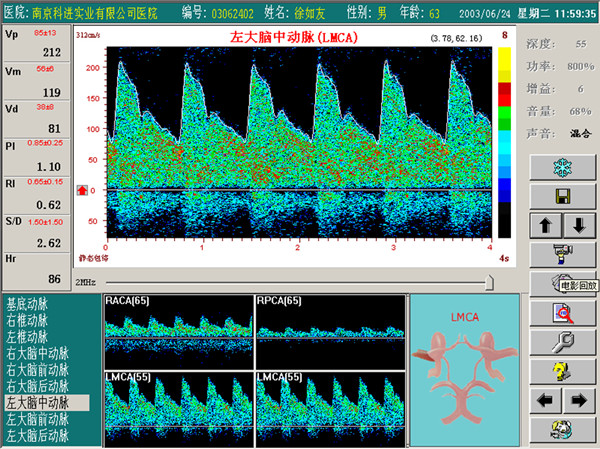Click the floppy disk save button
The height and width of the screenshot is (449, 600).
(562, 196)
